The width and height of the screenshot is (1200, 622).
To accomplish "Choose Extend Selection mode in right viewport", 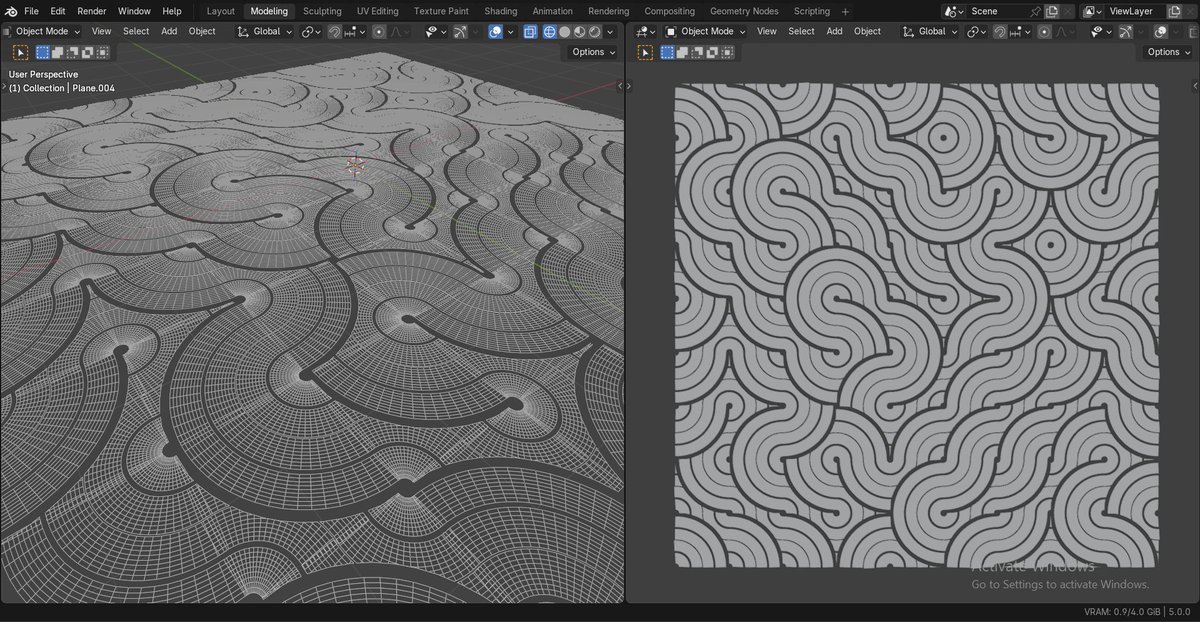I will (x=682, y=52).
